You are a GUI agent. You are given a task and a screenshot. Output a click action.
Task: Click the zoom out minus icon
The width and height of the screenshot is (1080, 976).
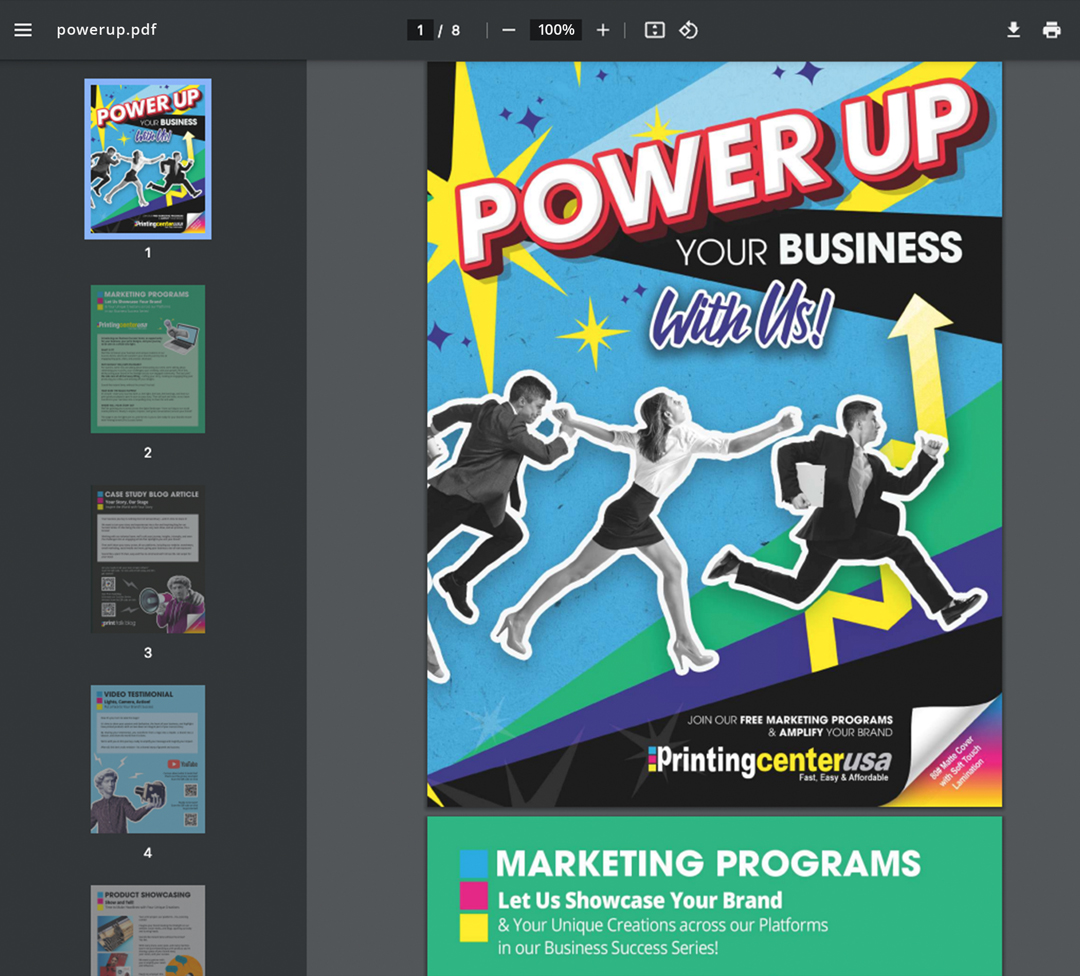pyautogui.click(x=508, y=30)
